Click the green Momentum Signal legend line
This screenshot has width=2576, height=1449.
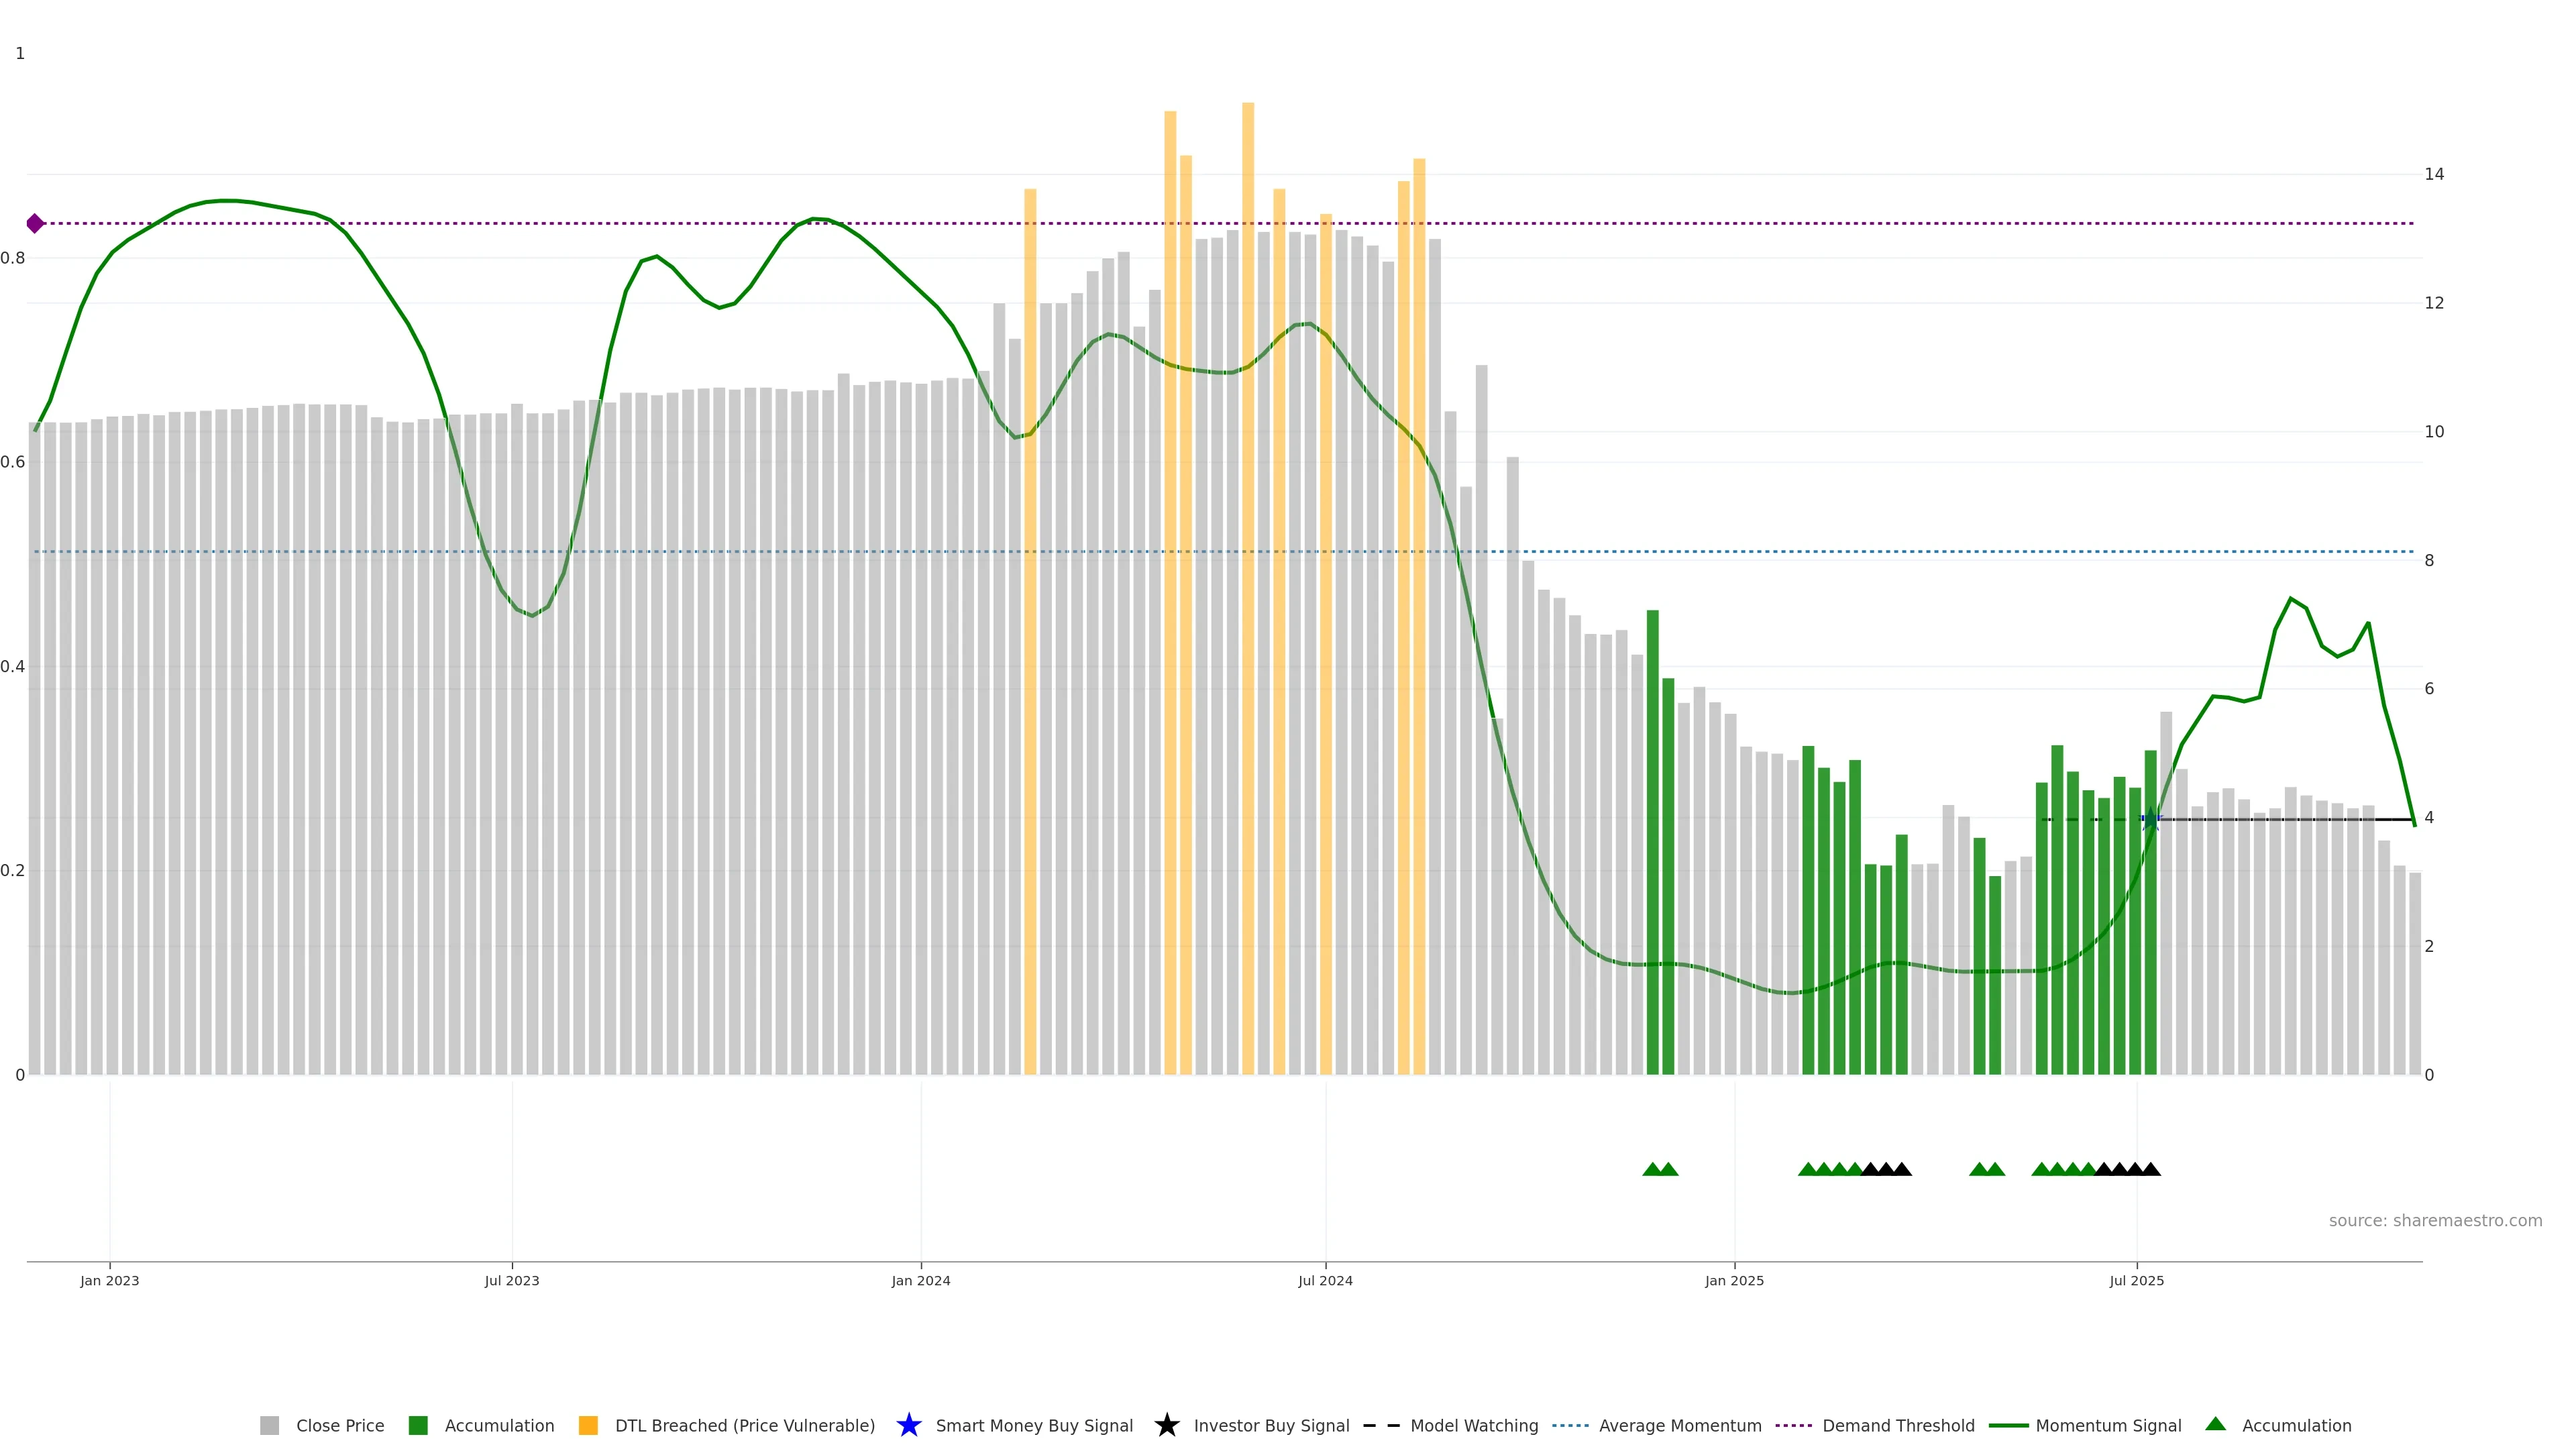coord(2008,1425)
